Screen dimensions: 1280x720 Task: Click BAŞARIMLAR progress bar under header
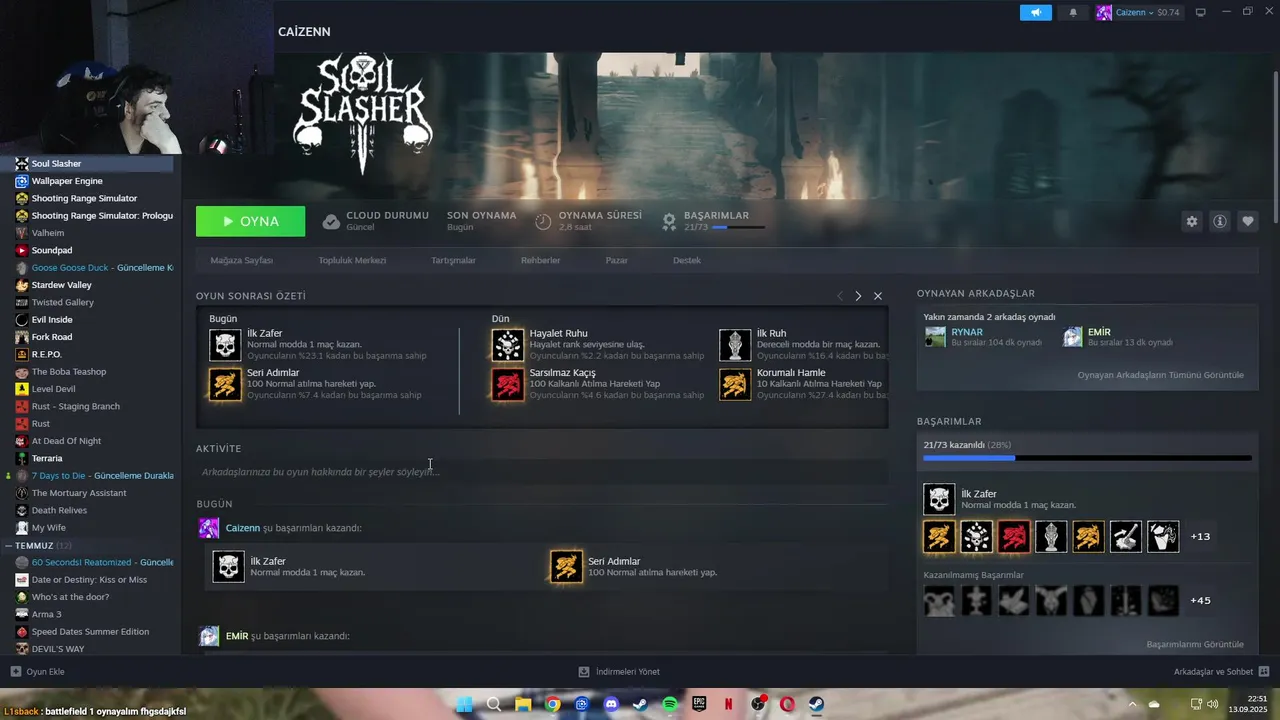tap(738, 228)
